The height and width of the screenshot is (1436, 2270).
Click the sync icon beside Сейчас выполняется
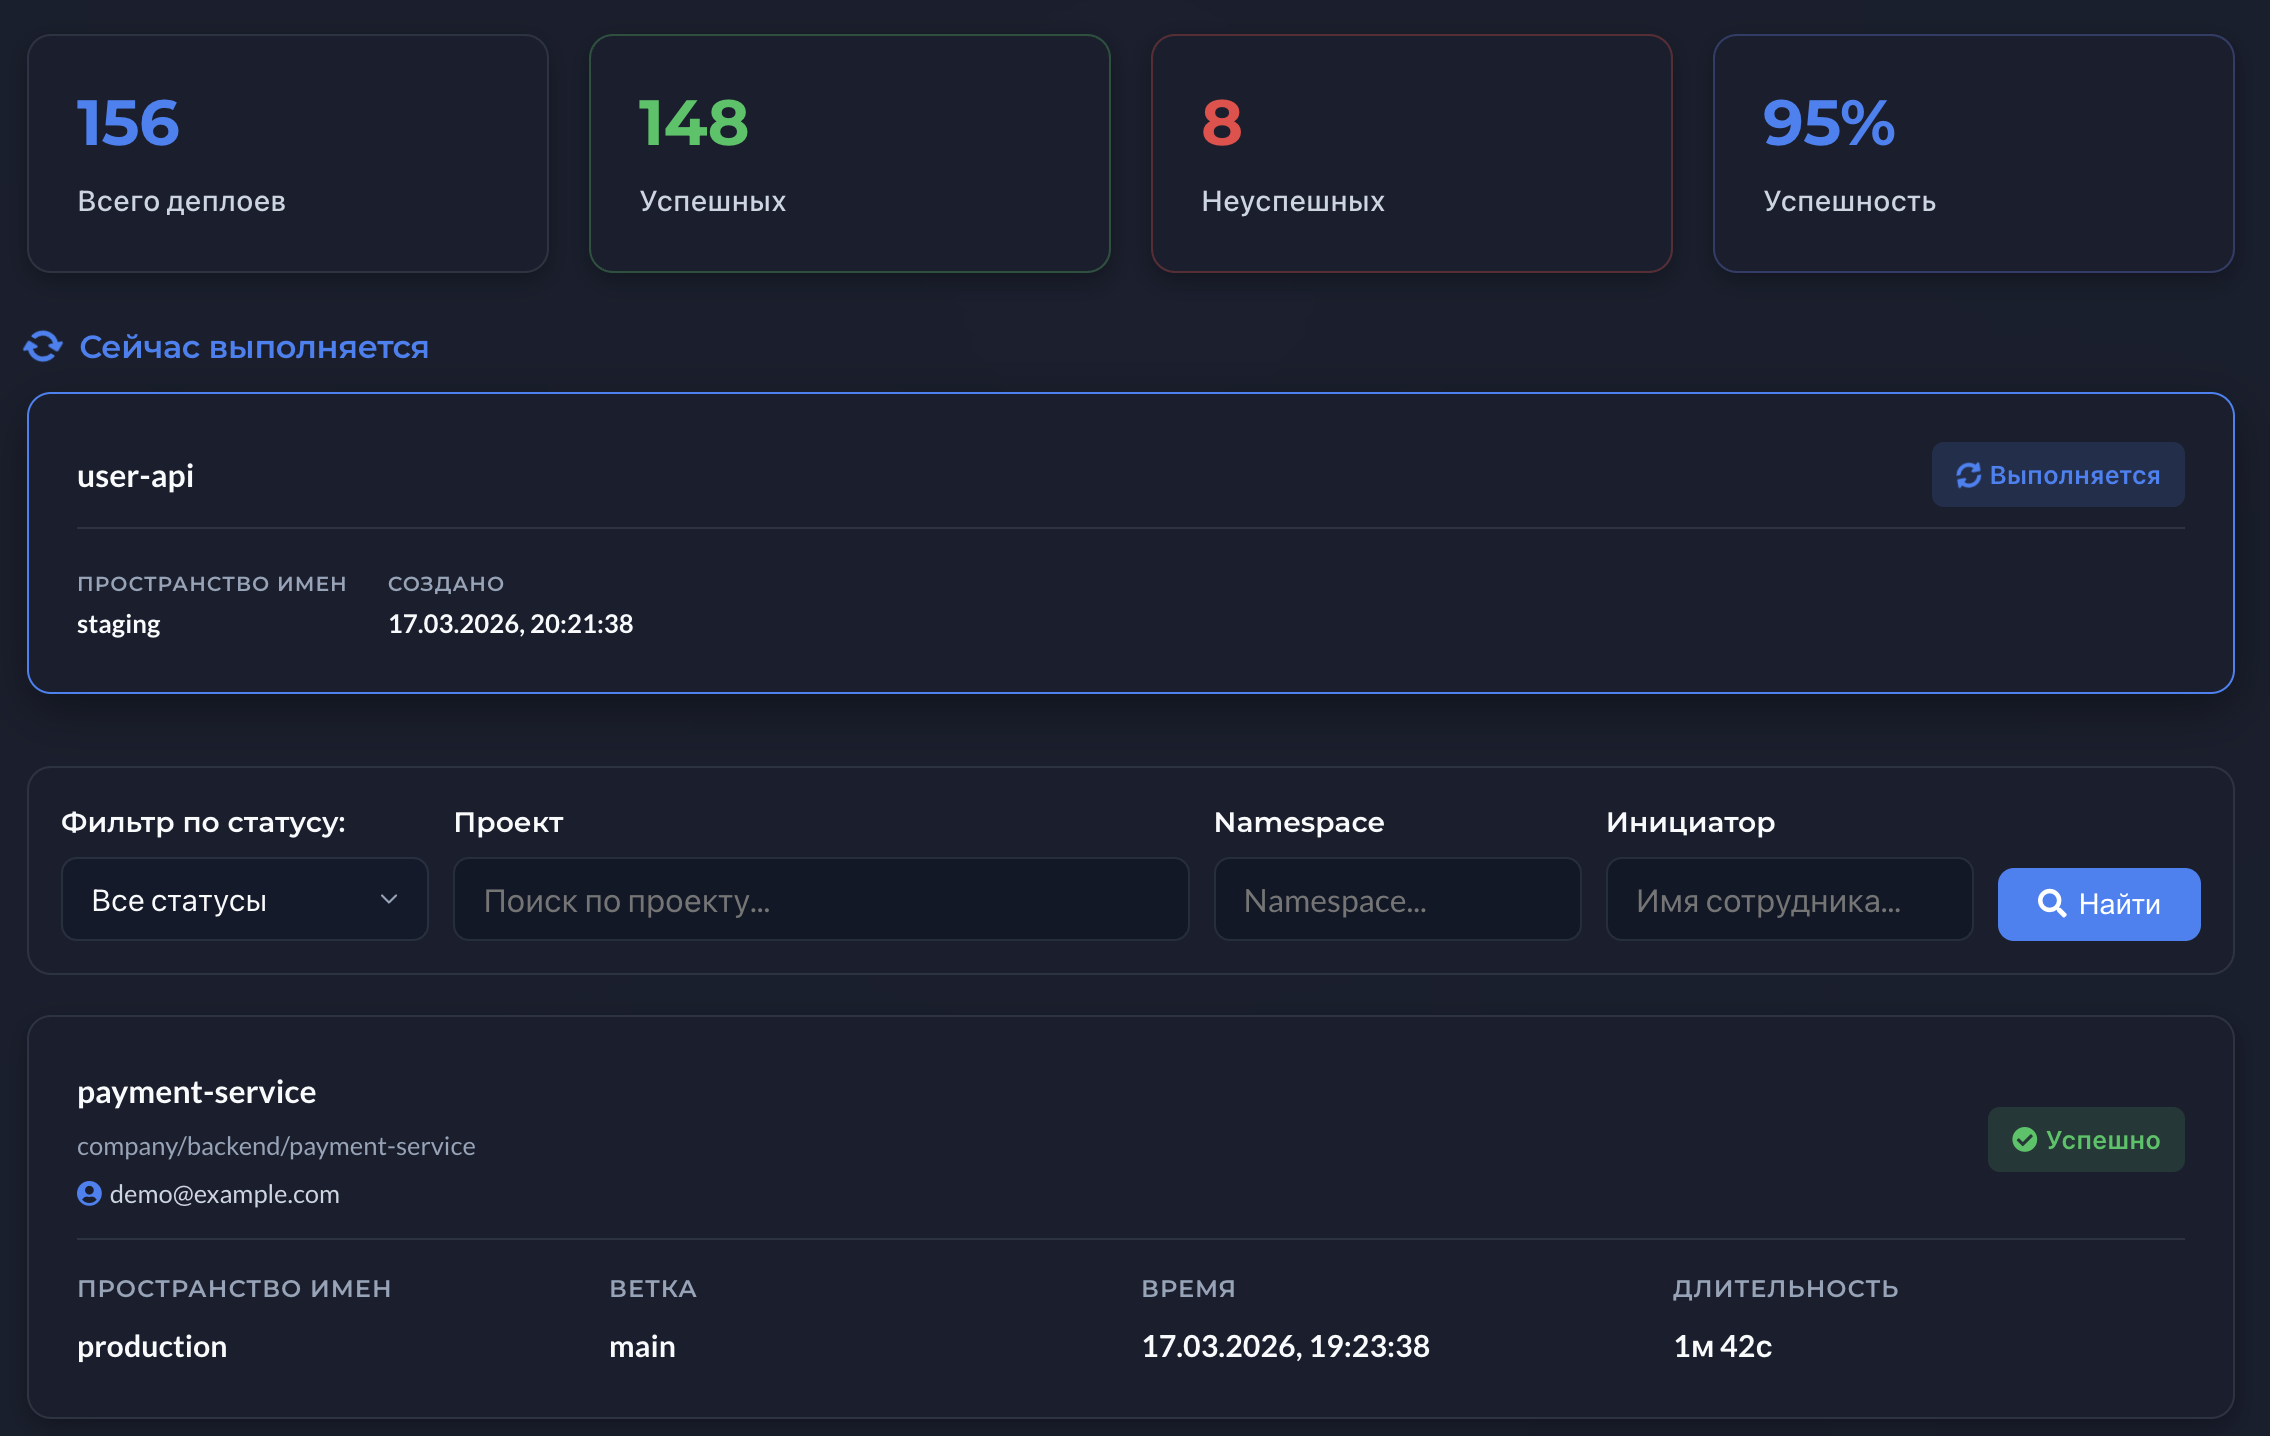tap(43, 347)
